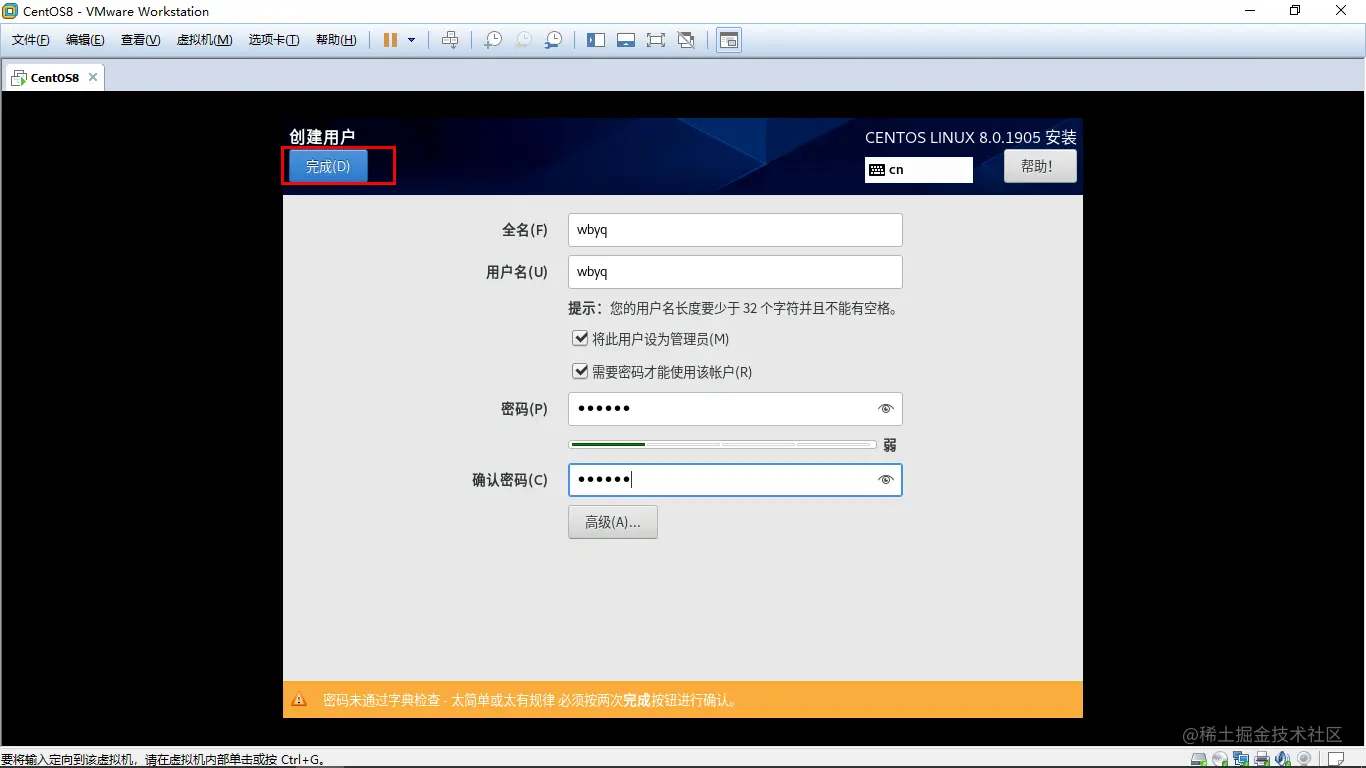Click into the 全名(F) full name field
The image size is (1366, 768).
tap(735, 230)
